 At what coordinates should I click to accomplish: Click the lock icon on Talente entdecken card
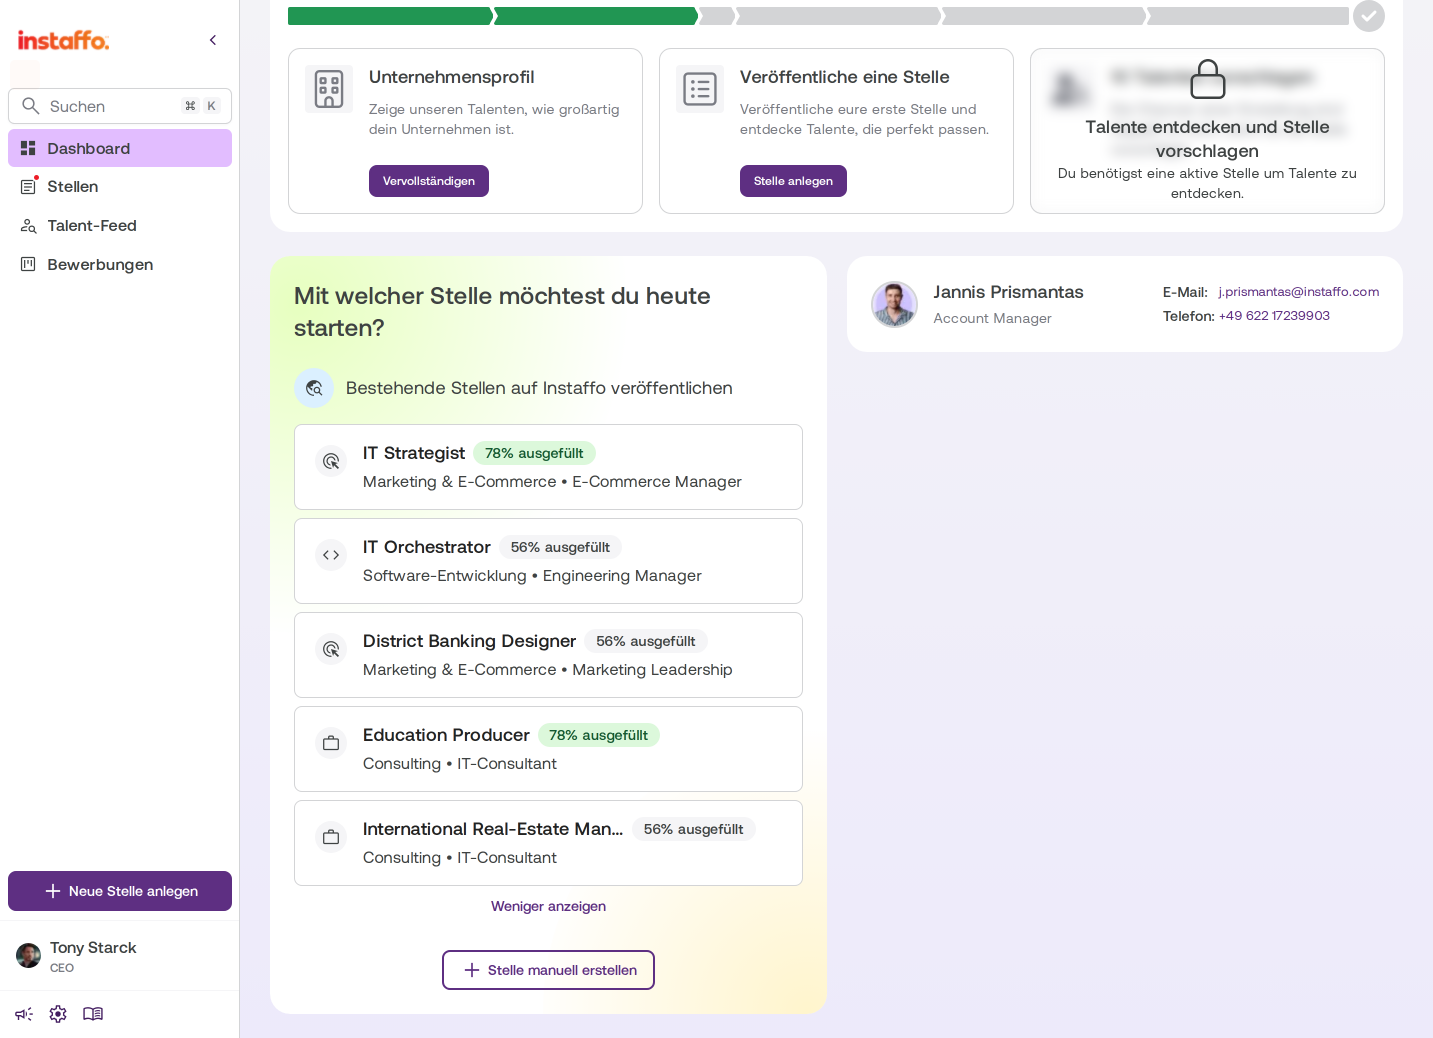[1208, 79]
